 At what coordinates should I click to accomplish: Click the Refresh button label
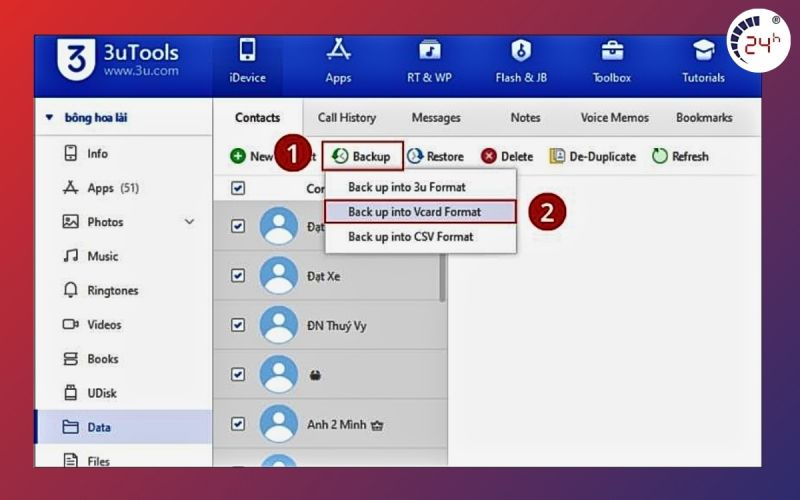(x=690, y=157)
